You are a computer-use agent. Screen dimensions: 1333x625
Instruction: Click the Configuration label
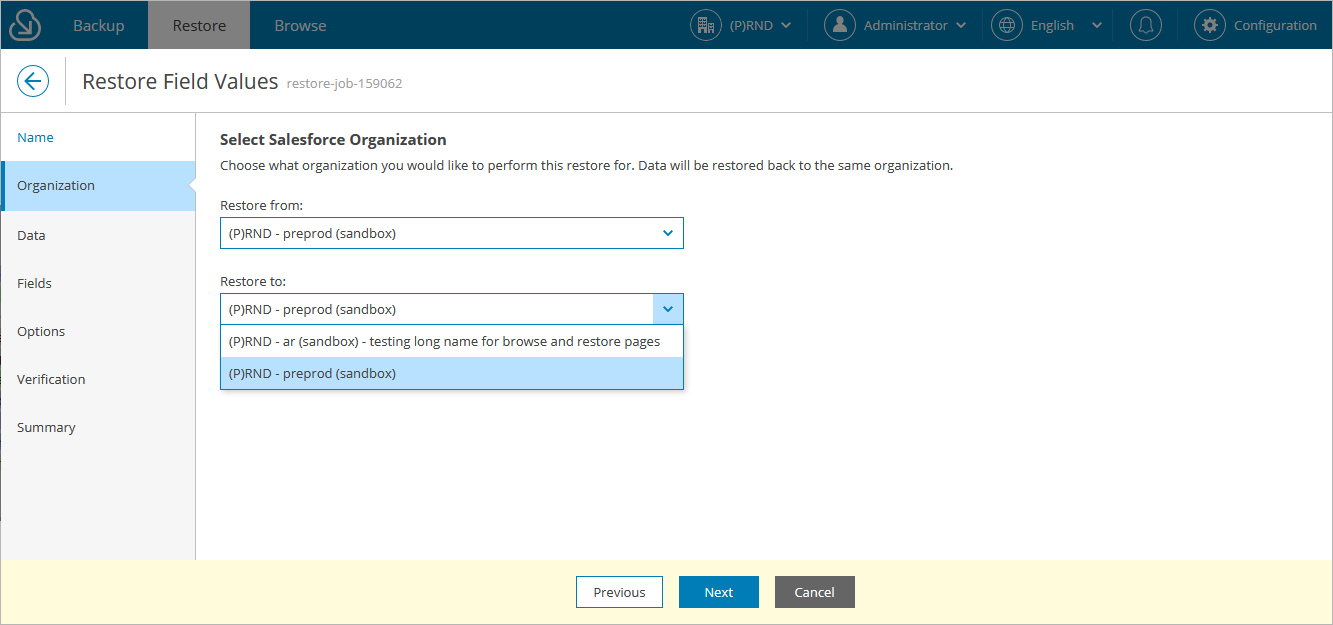point(1275,25)
